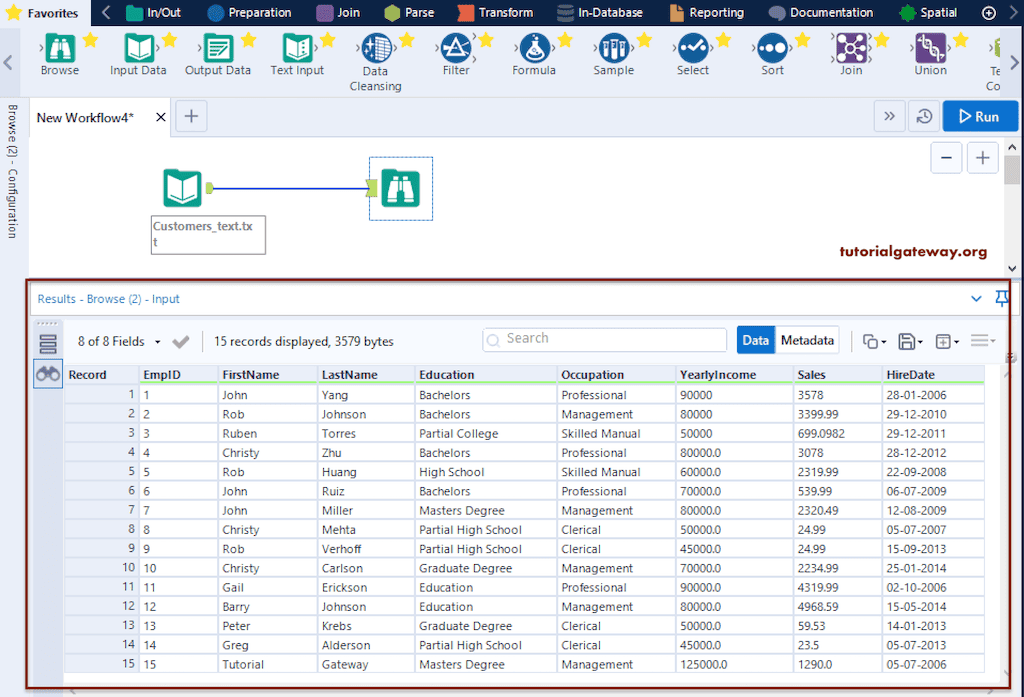1024x697 pixels.
Task: Type a query in the results Search box
Action: (604, 339)
